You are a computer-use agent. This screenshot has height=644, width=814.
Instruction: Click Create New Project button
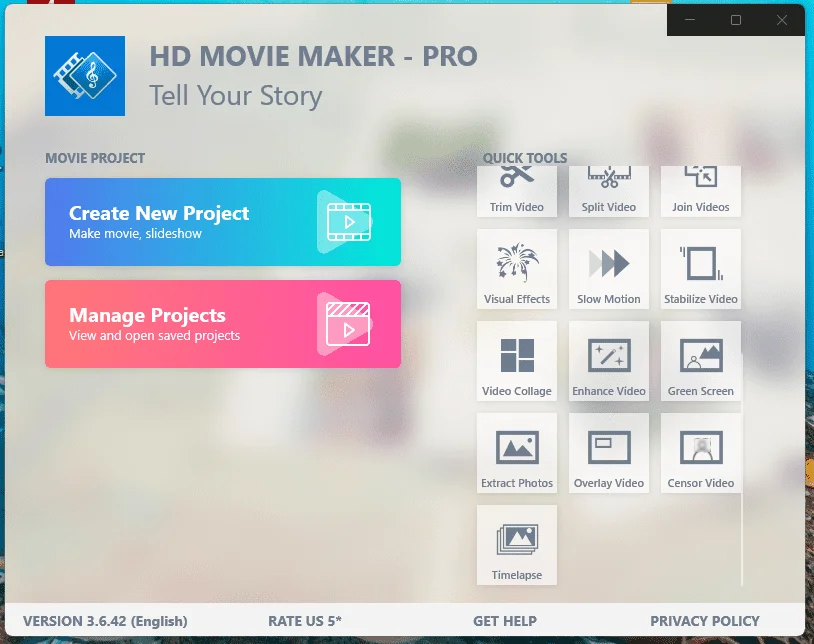pyautogui.click(x=223, y=222)
